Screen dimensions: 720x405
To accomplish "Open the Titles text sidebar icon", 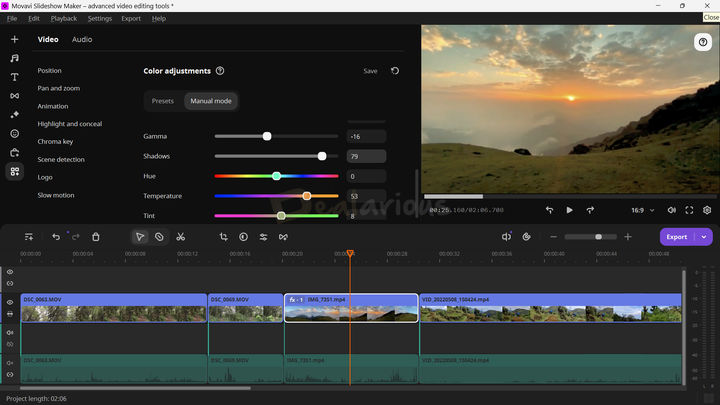I will point(15,77).
